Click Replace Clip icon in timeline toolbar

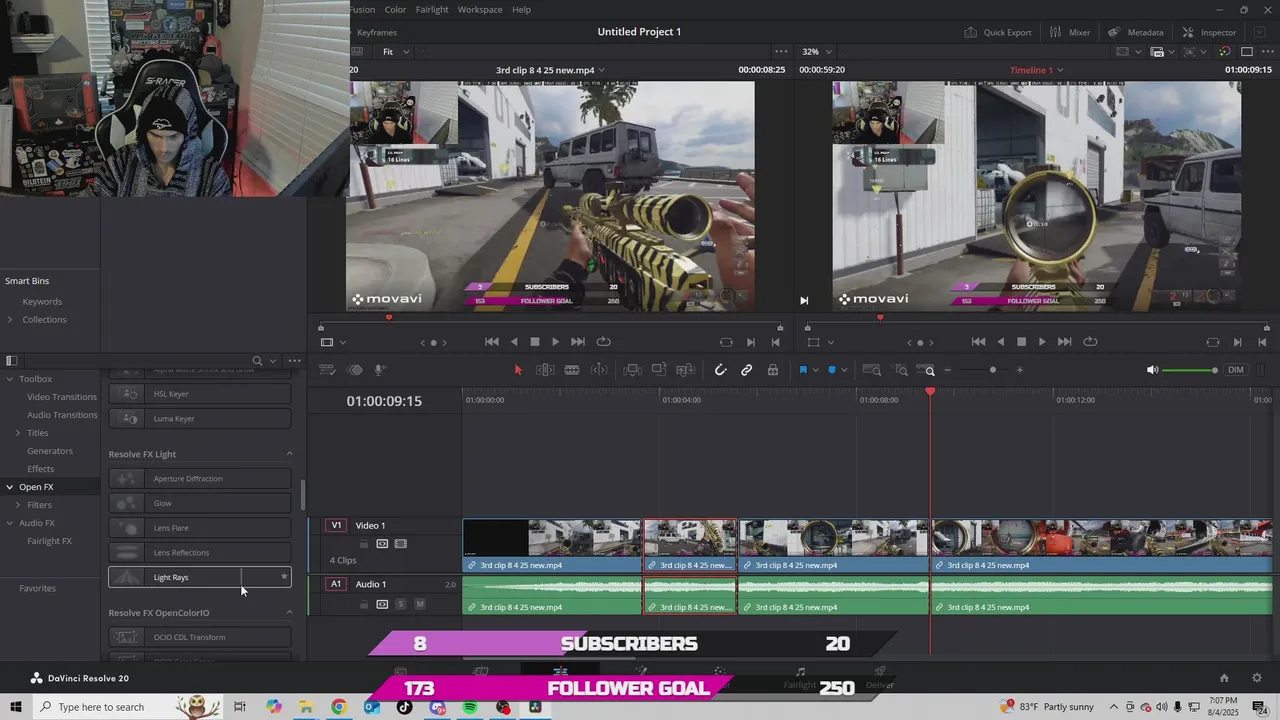pos(686,370)
